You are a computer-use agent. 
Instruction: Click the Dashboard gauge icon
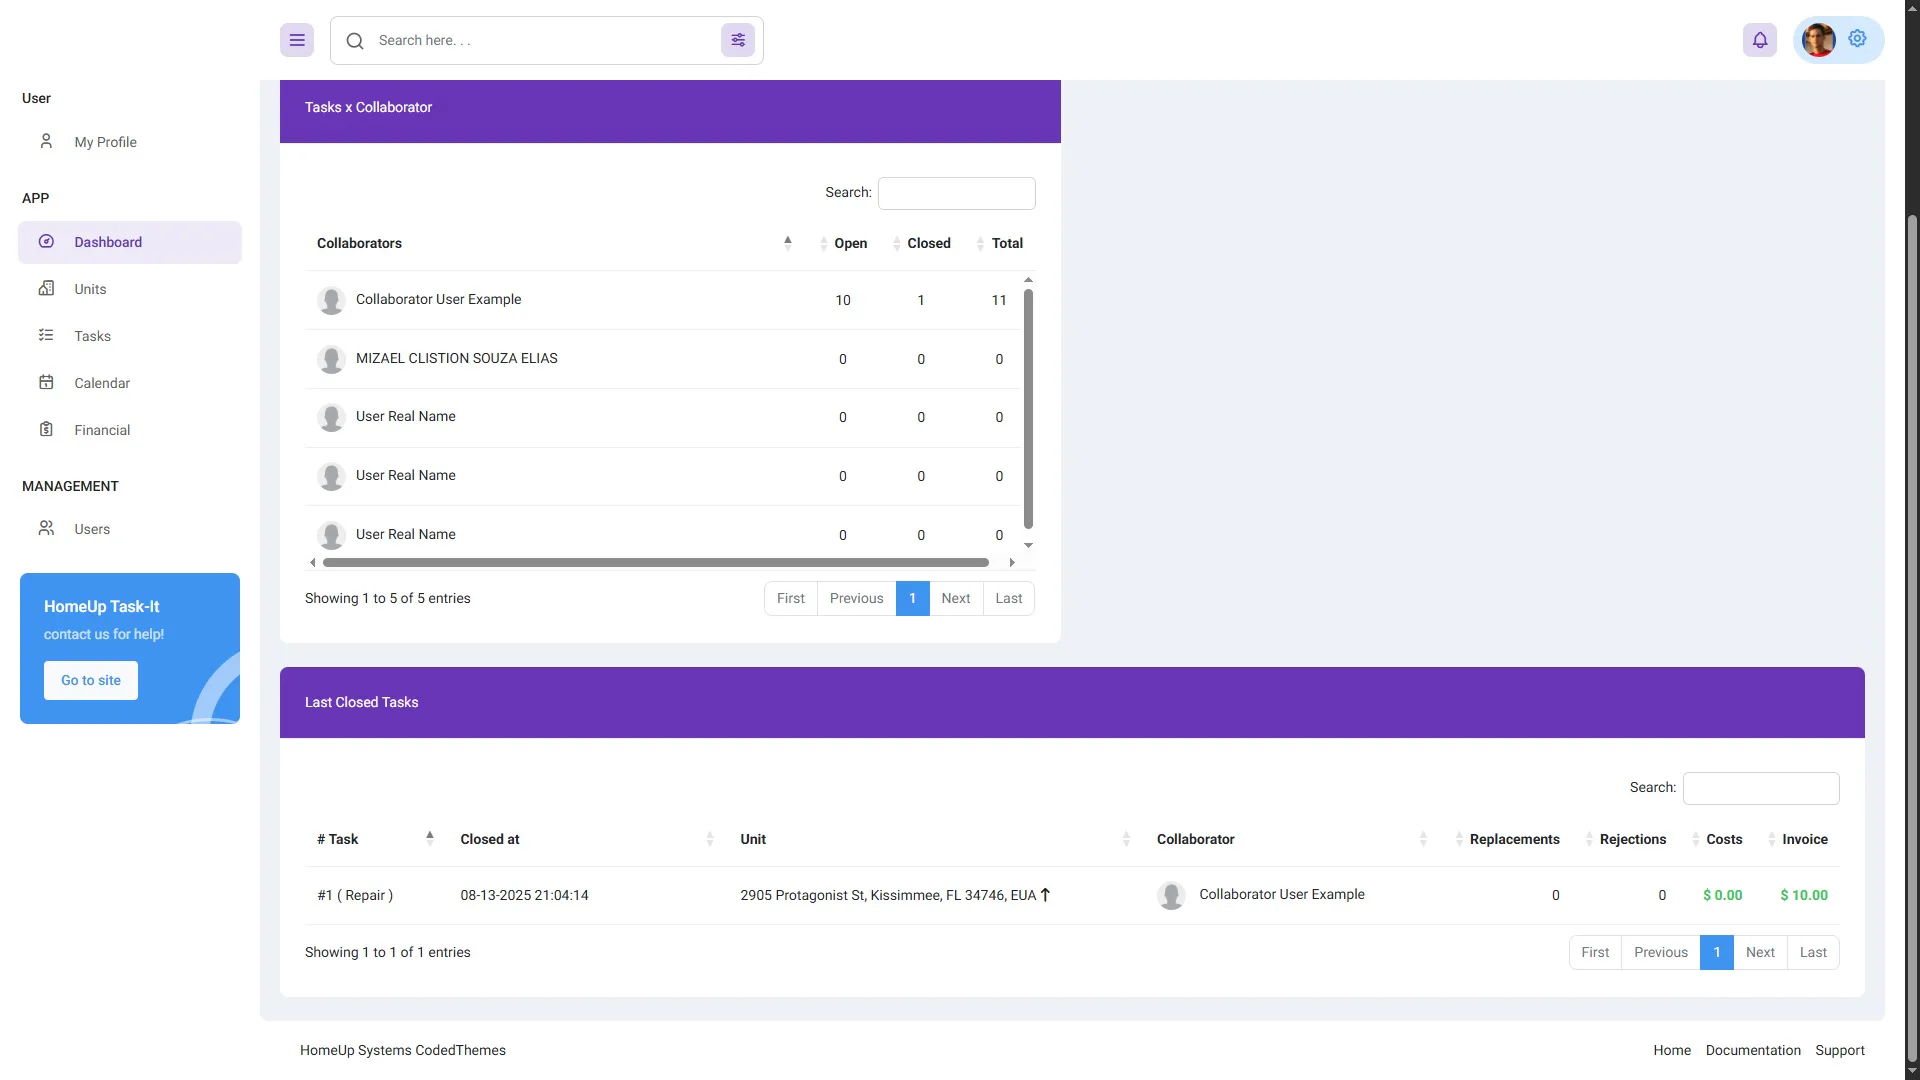[46, 241]
